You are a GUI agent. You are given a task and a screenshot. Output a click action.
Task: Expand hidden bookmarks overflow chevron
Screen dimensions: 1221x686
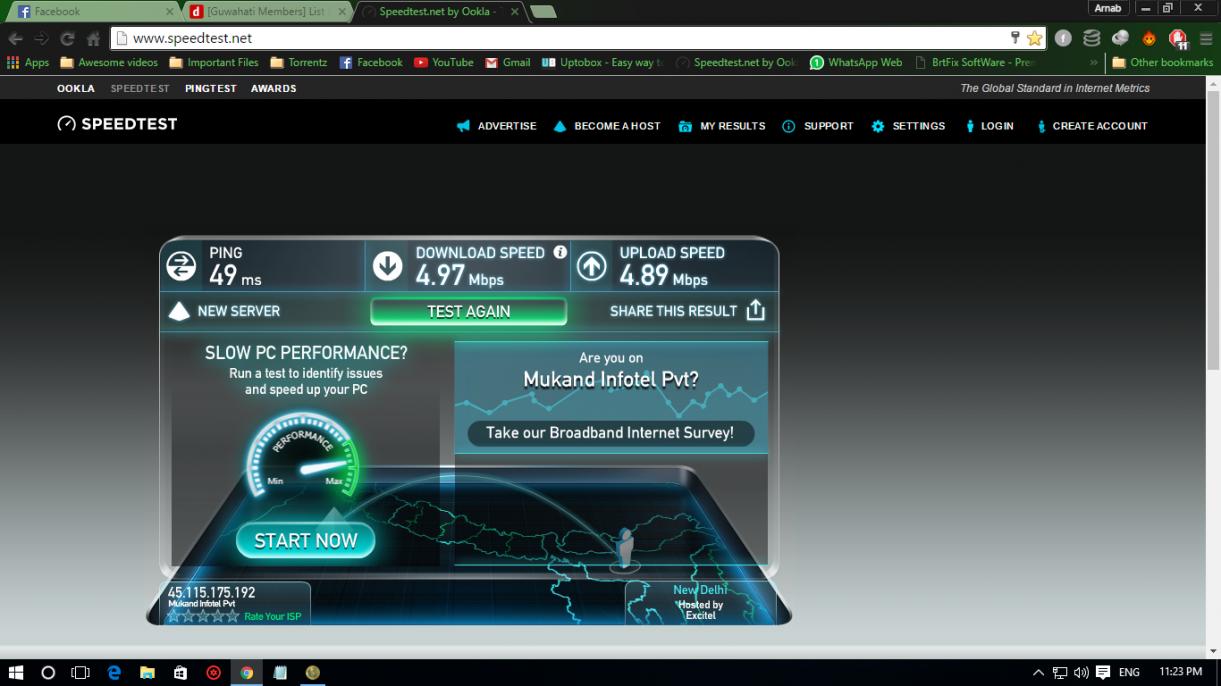(x=1093, y=62)
